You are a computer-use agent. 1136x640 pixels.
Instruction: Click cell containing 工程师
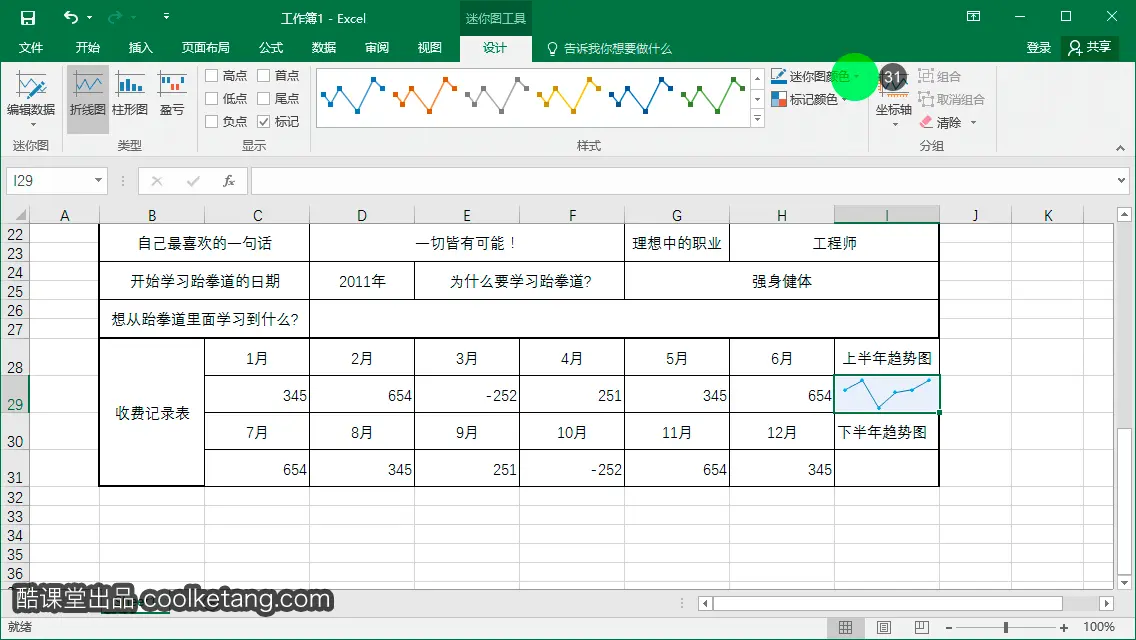click(x=834, y=243)
